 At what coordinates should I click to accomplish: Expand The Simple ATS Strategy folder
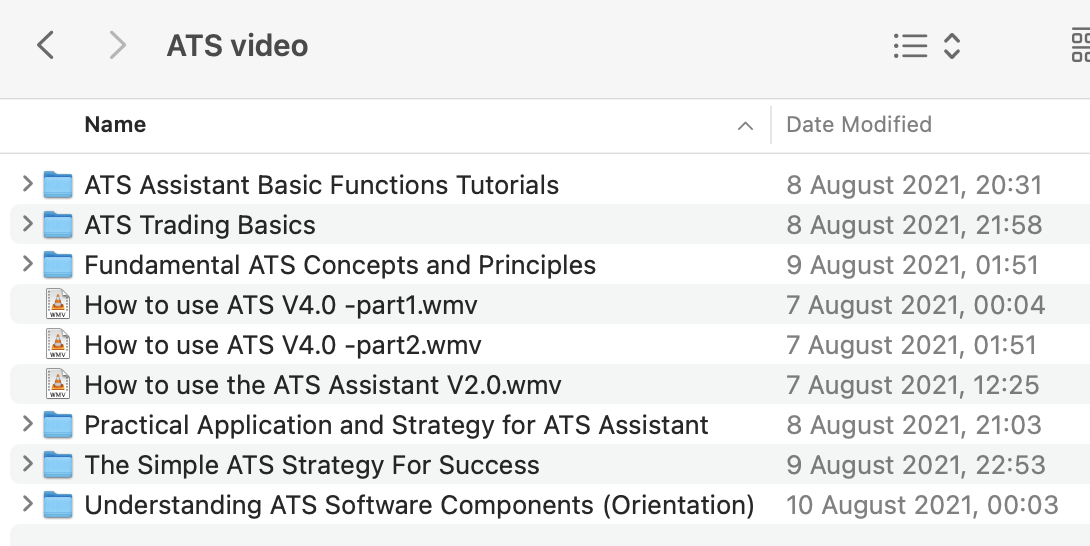point(28,464)
